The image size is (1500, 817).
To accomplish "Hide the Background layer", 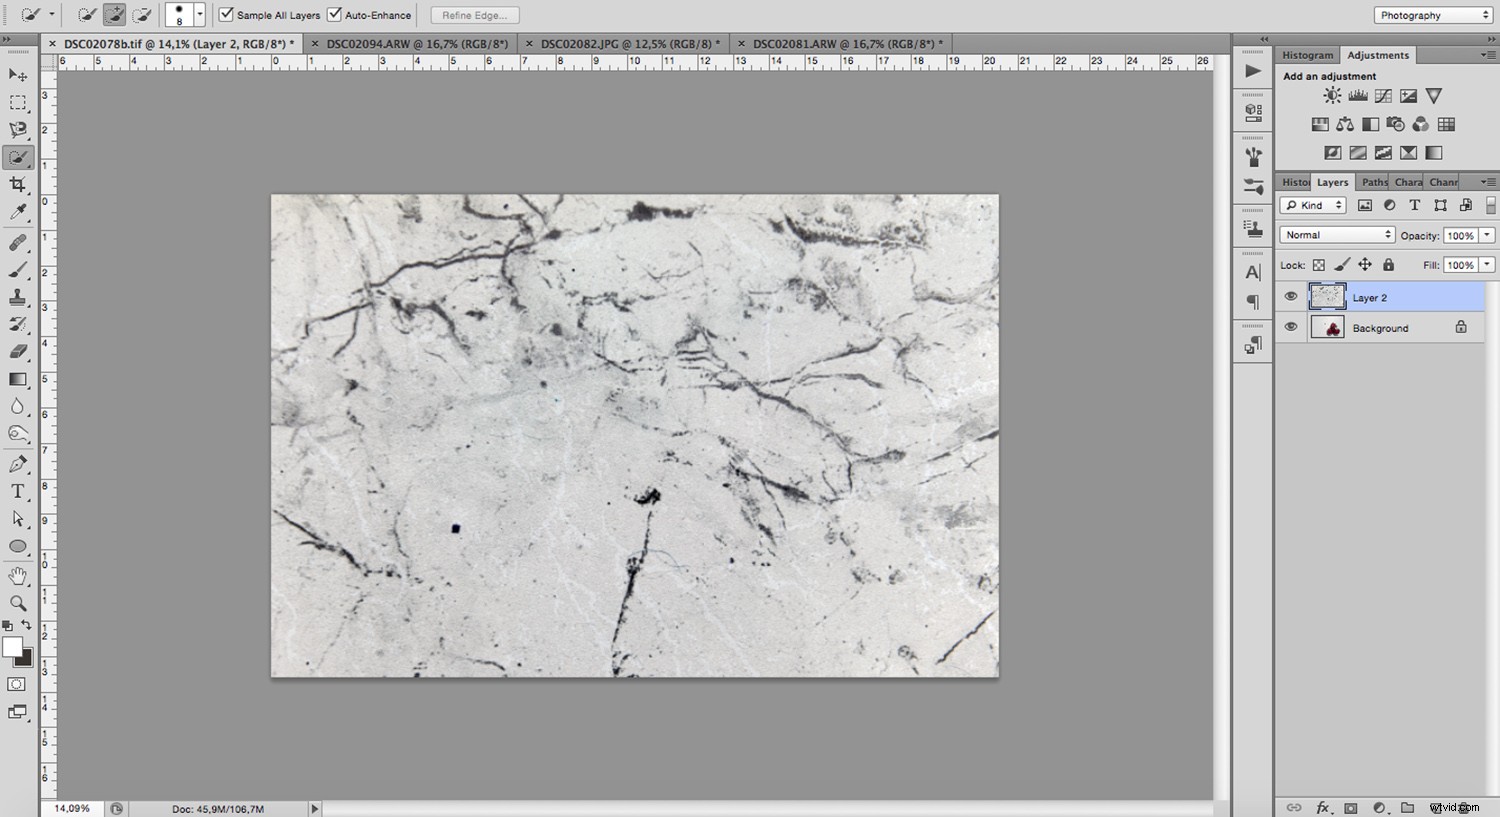I will 1291,326.
